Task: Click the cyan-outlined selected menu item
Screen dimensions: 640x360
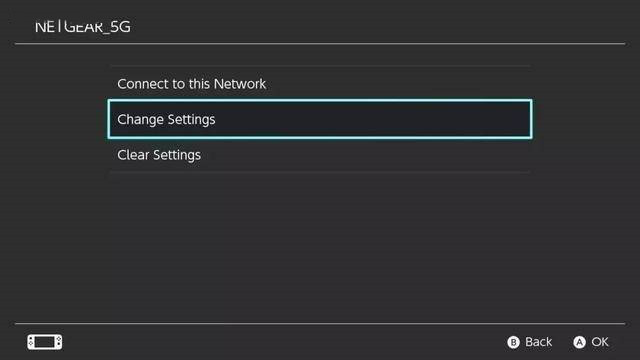Action: coord(320,119)
